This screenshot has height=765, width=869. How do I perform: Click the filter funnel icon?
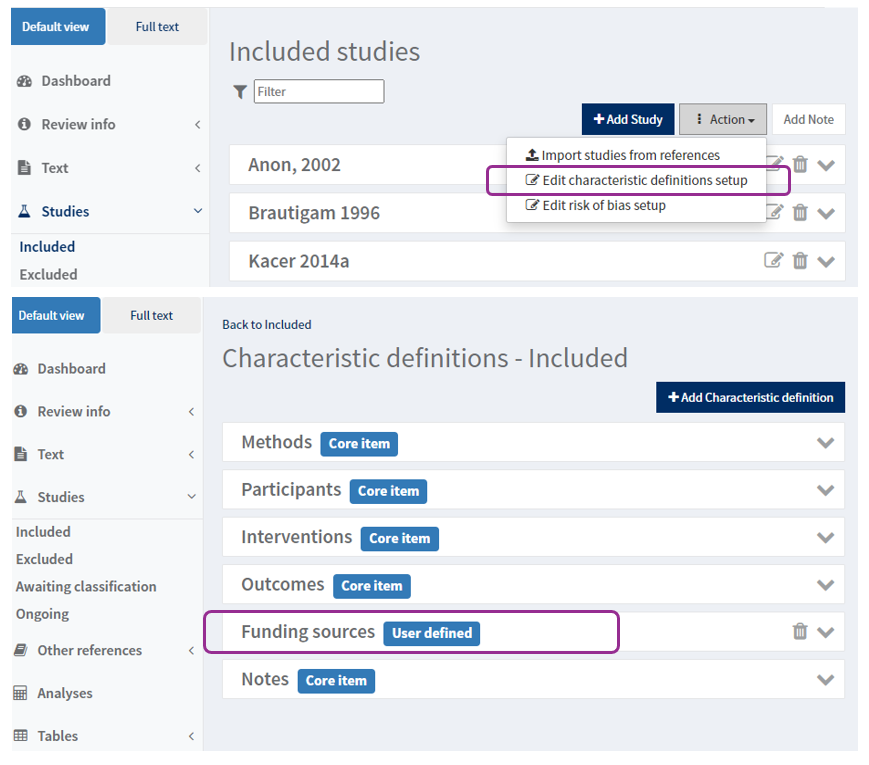(x=240, y=92)
